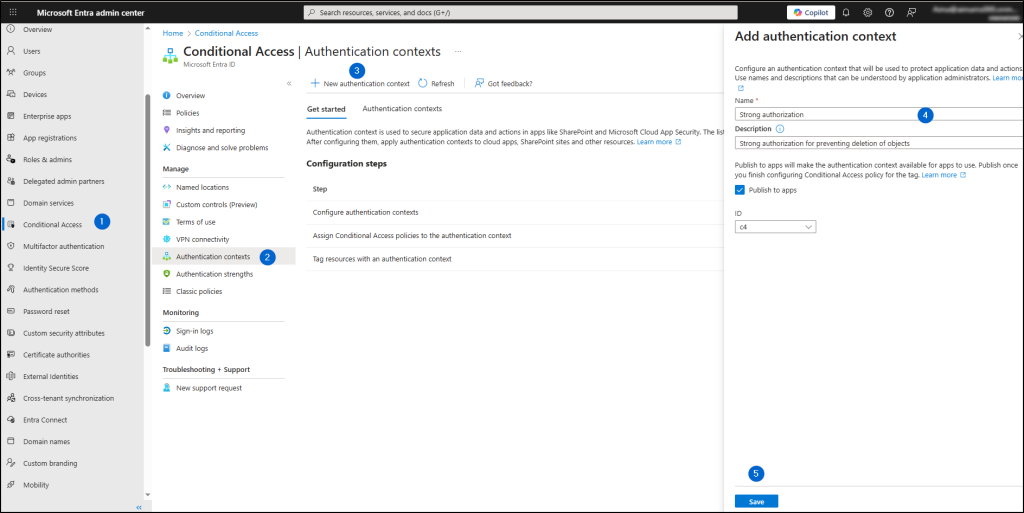The width and height of the screenshot is (1024, 513).
Task: Open the app launcher waffle icon
Action: pos(12,12)
